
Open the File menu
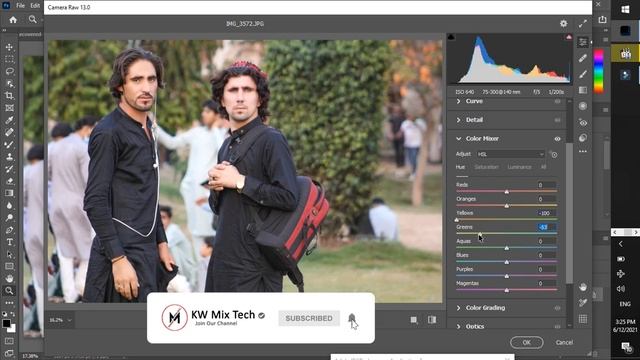20,6
